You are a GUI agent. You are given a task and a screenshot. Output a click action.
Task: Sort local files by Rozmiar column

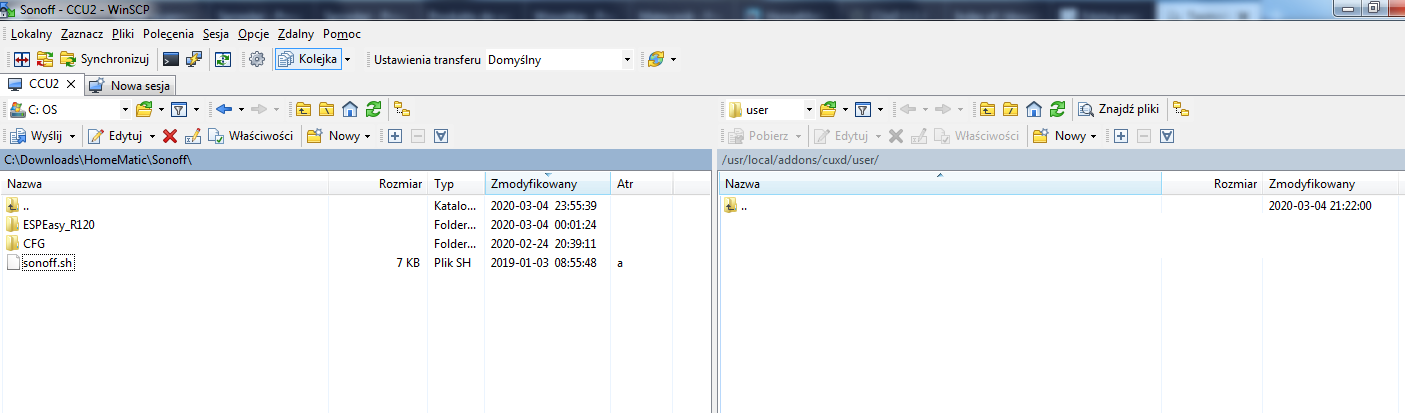tap(380, 184)
